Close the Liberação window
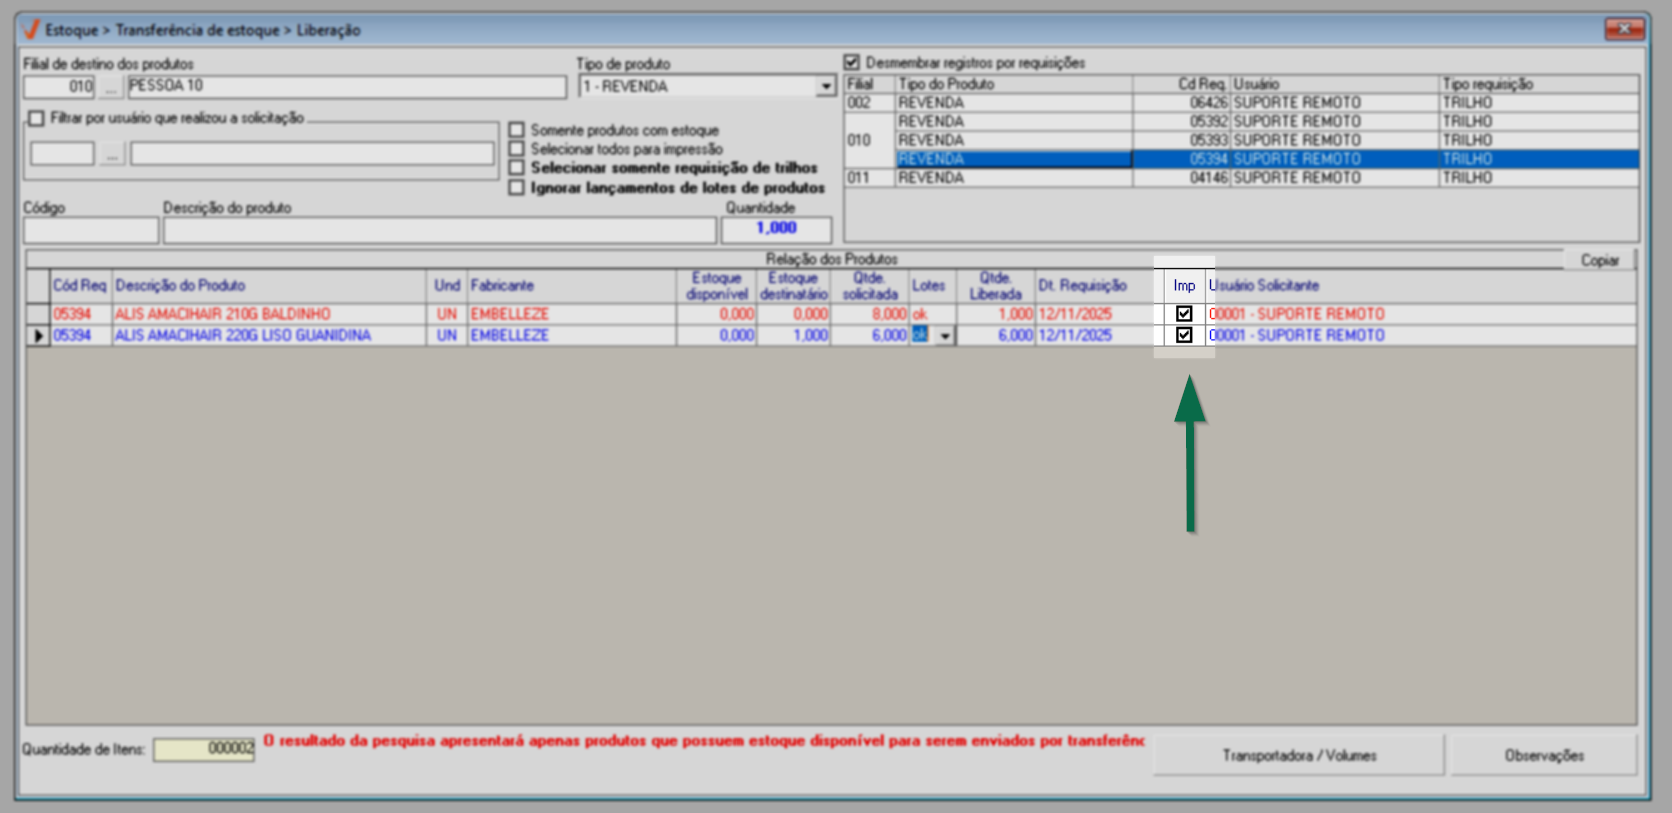The image size is (1672, 813). [x=1624, y=29]
